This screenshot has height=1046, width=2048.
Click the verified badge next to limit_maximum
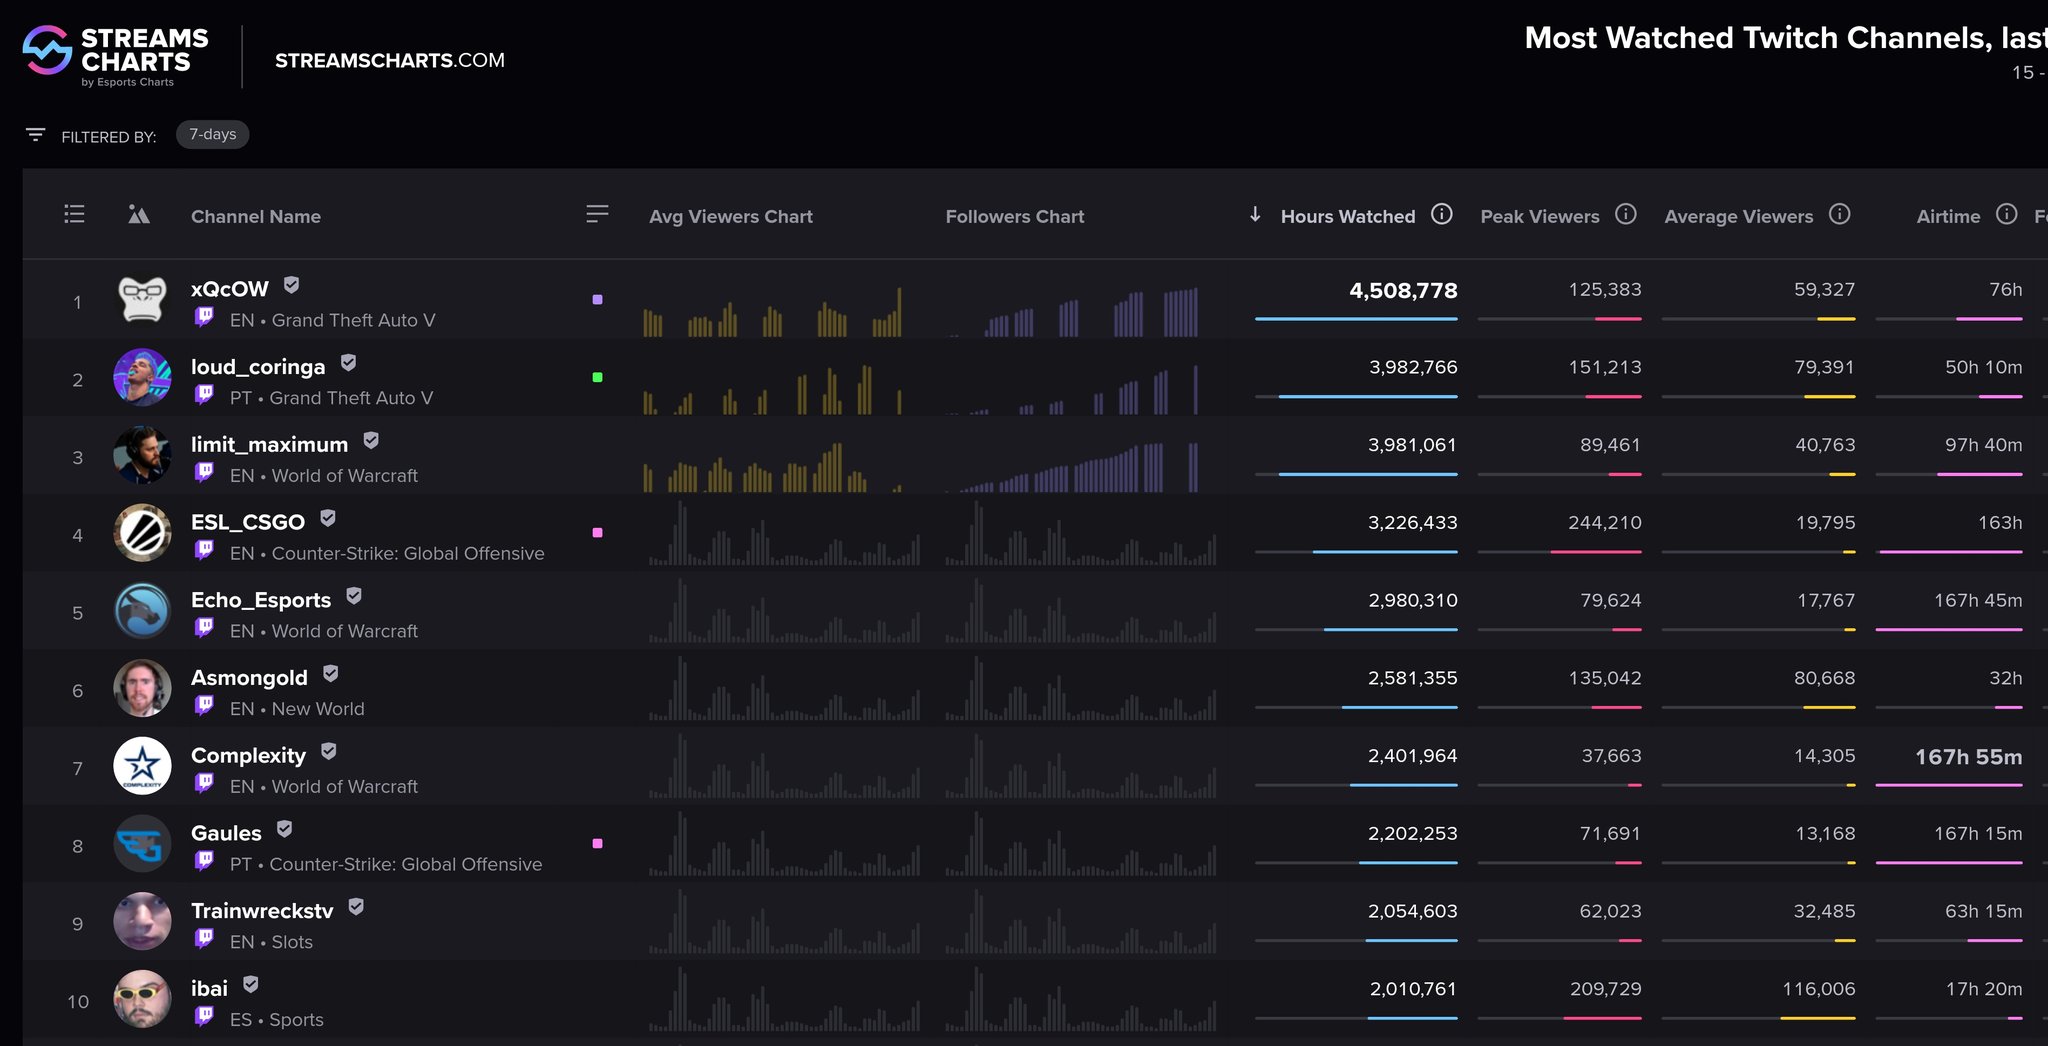[371, 441]
